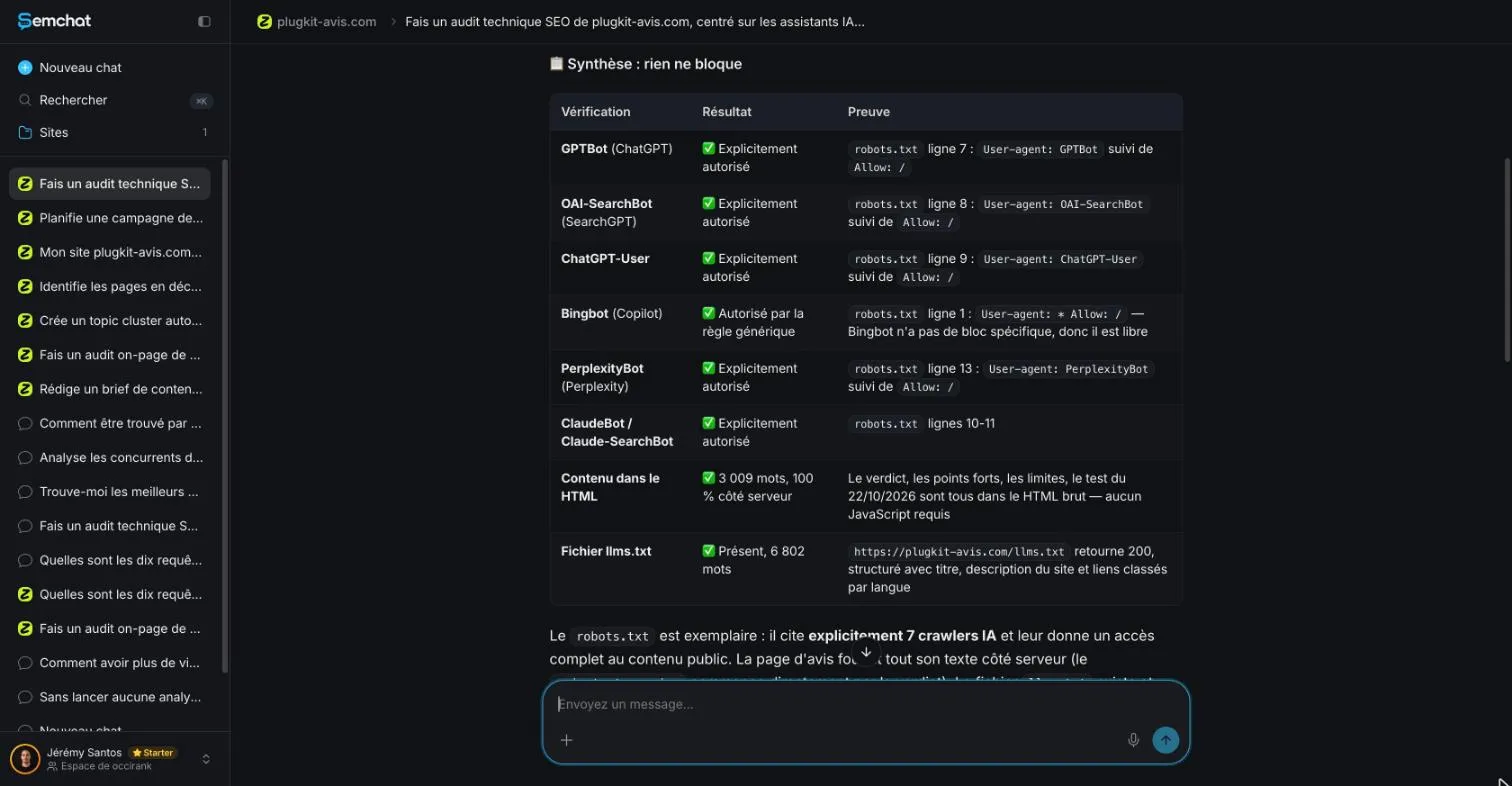The height and width of the screenshot is (786, 1512).
Task: Click the Rechercher magnifier icon
Action: point(25,100)
